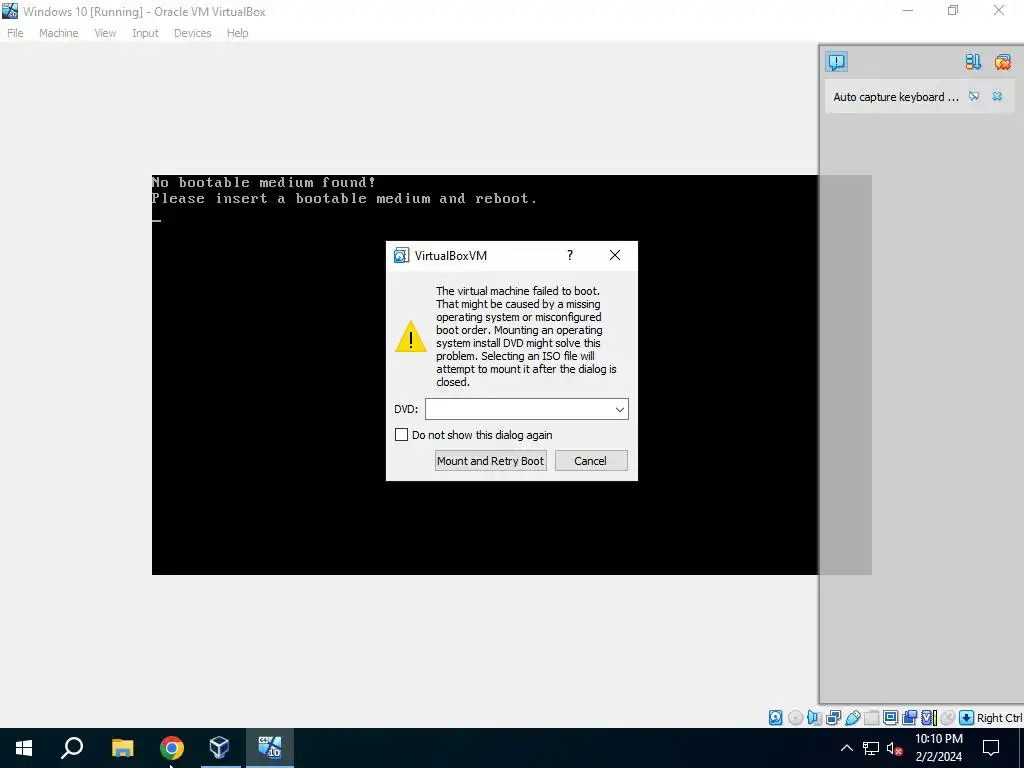Click the dismiss all notifications icon

(1002, 62)
